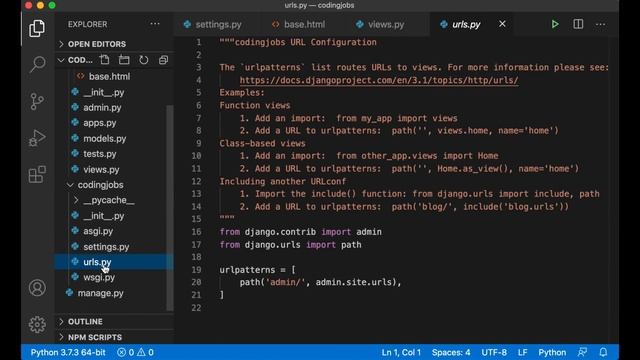Click the EXPLORER panel title
The image size is (640, 360).
[87, 24]
